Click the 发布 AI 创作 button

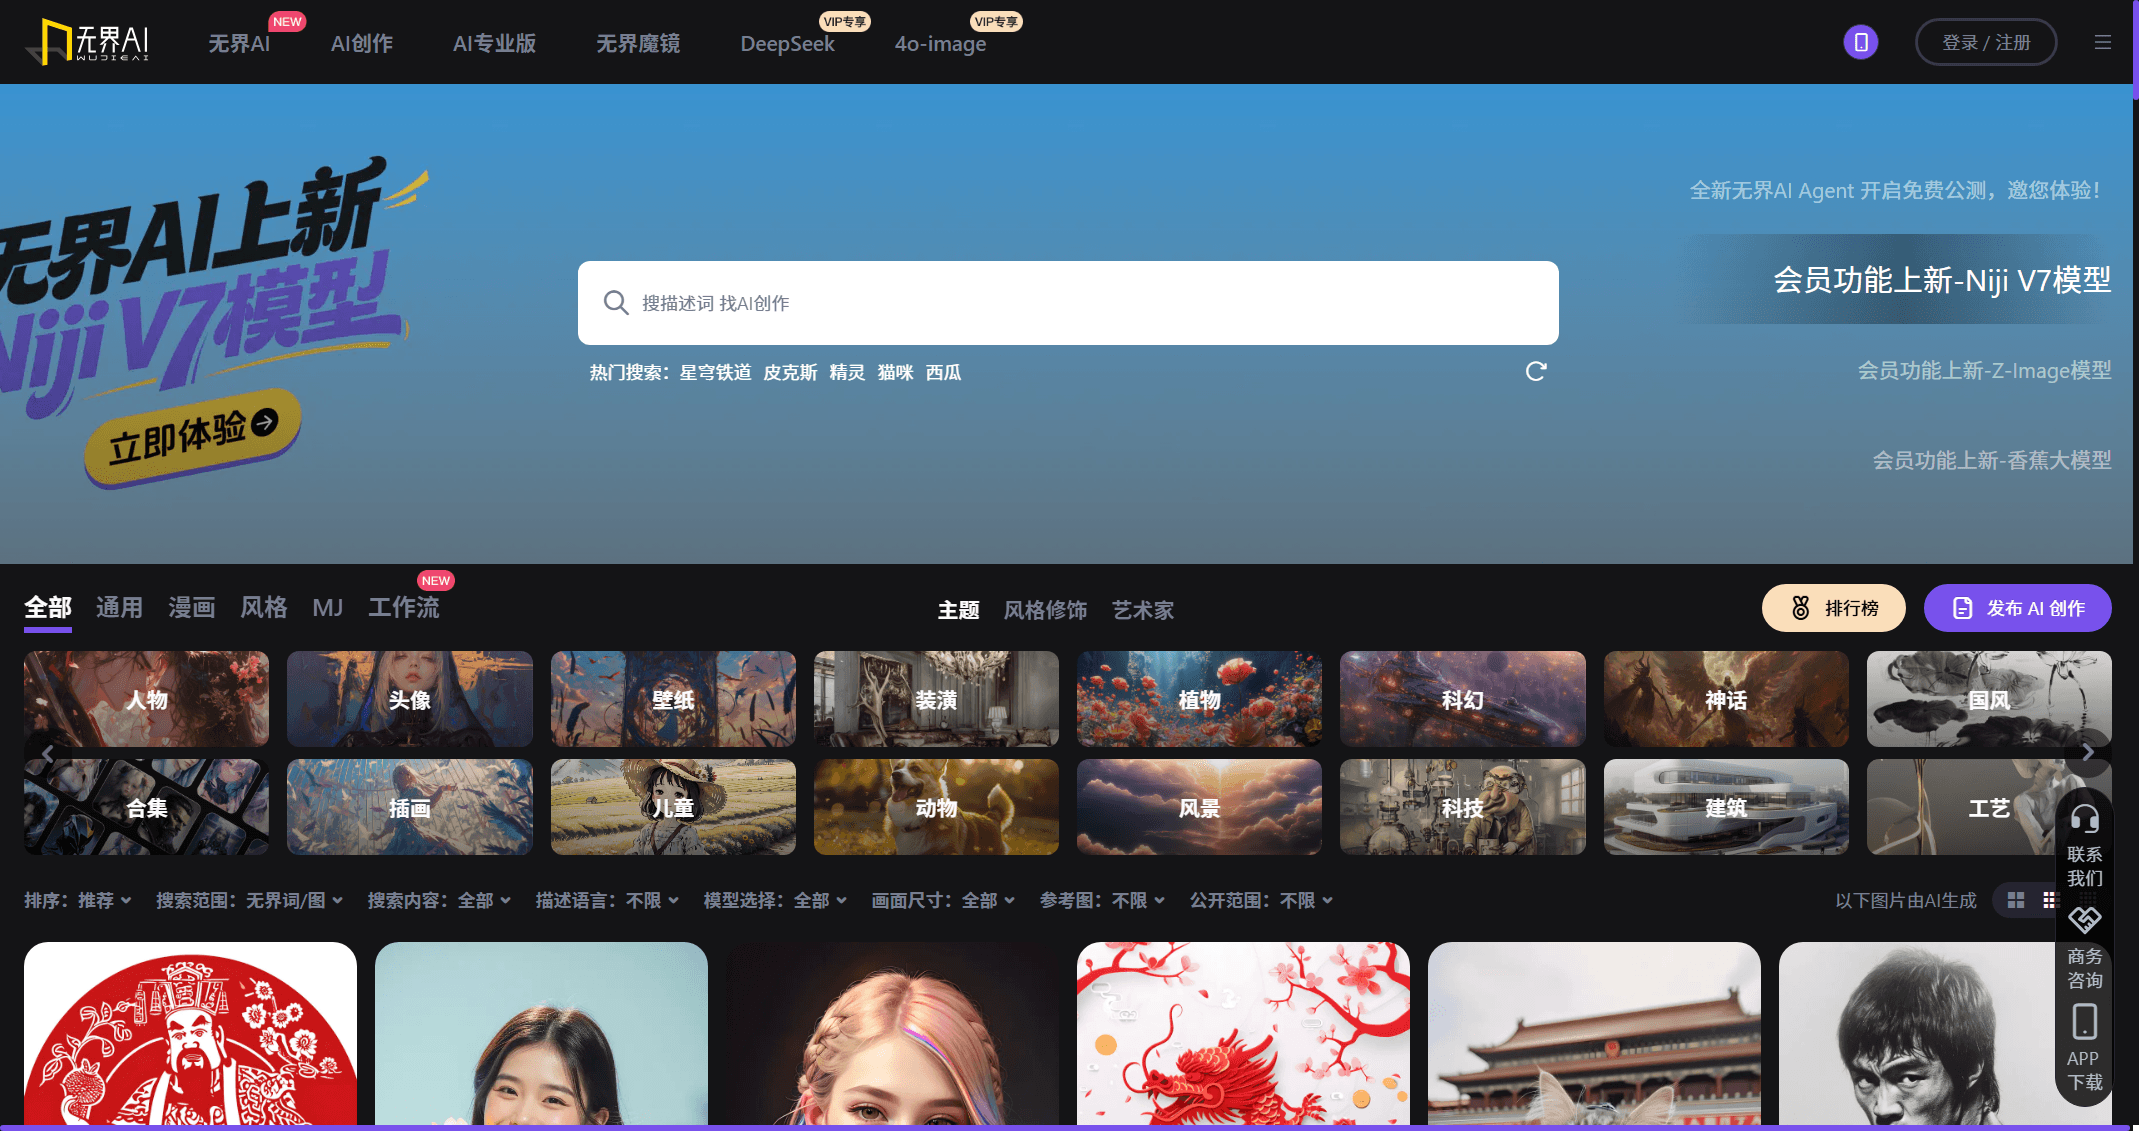click(2018, 607)
